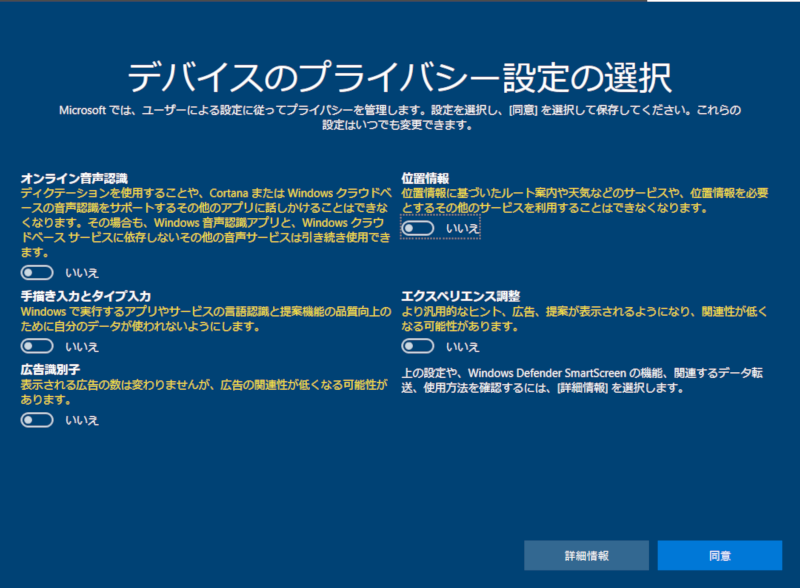
Task: Toggle the 広告識別子 switch
Action: click(x=37, y=420)
